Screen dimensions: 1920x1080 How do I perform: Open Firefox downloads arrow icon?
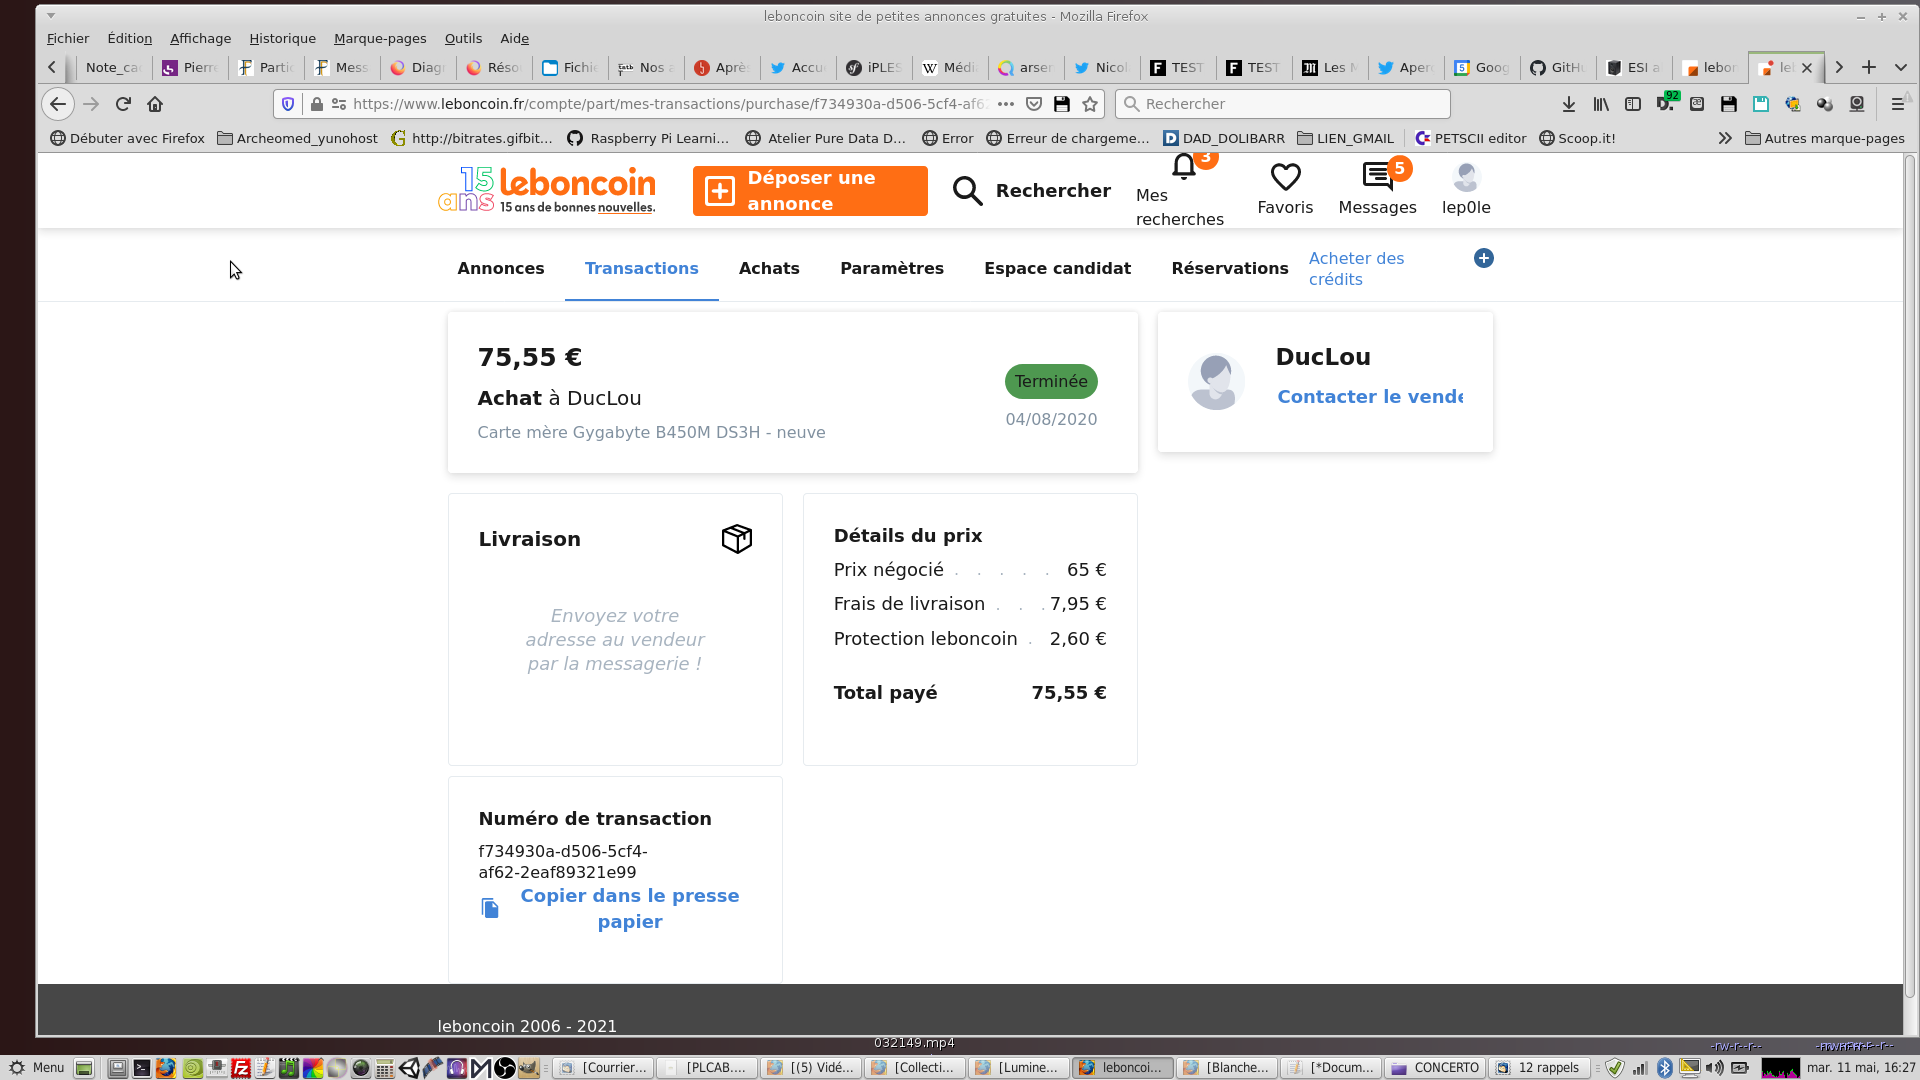1569,104
